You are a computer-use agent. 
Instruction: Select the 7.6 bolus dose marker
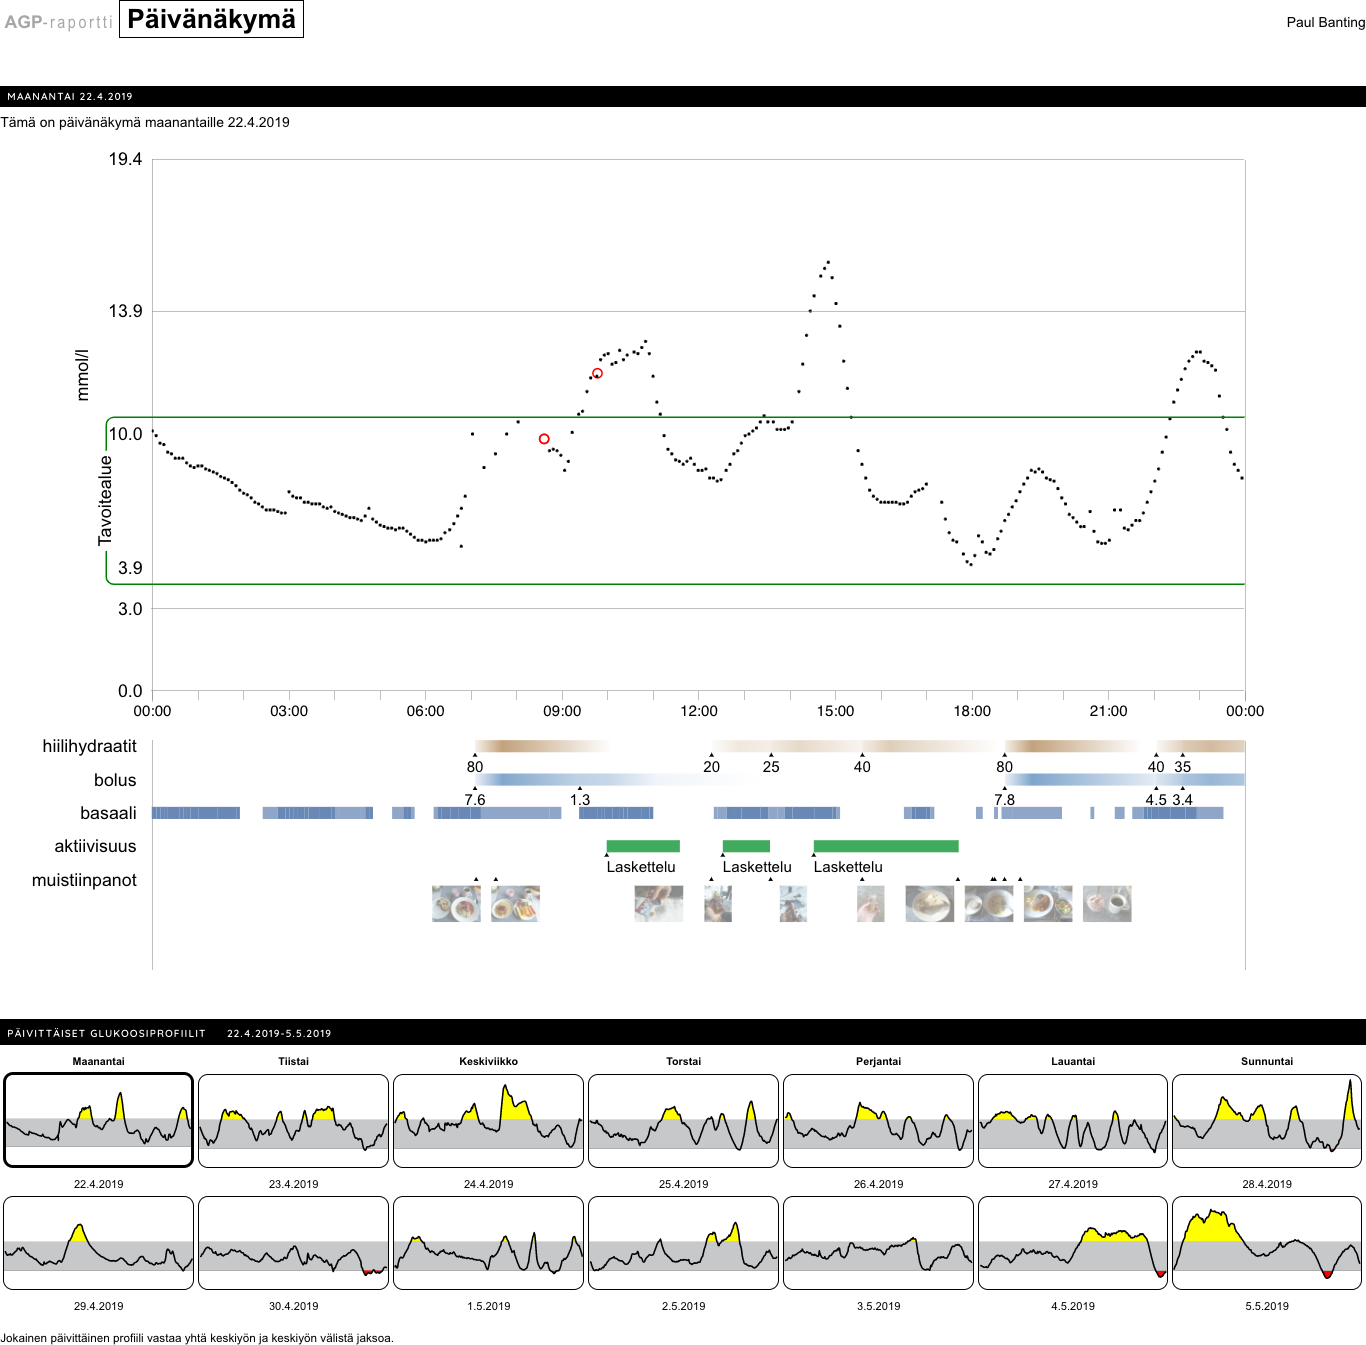[x=475, y=799]
